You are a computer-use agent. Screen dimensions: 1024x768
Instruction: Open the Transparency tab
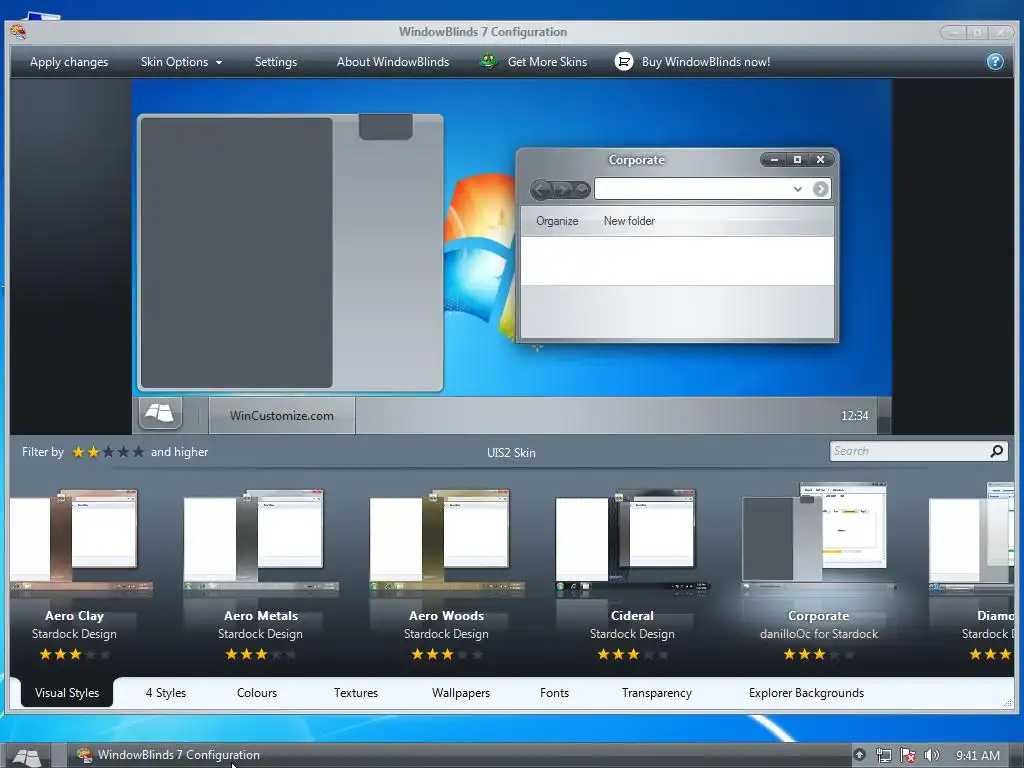[x=657, y=693]
